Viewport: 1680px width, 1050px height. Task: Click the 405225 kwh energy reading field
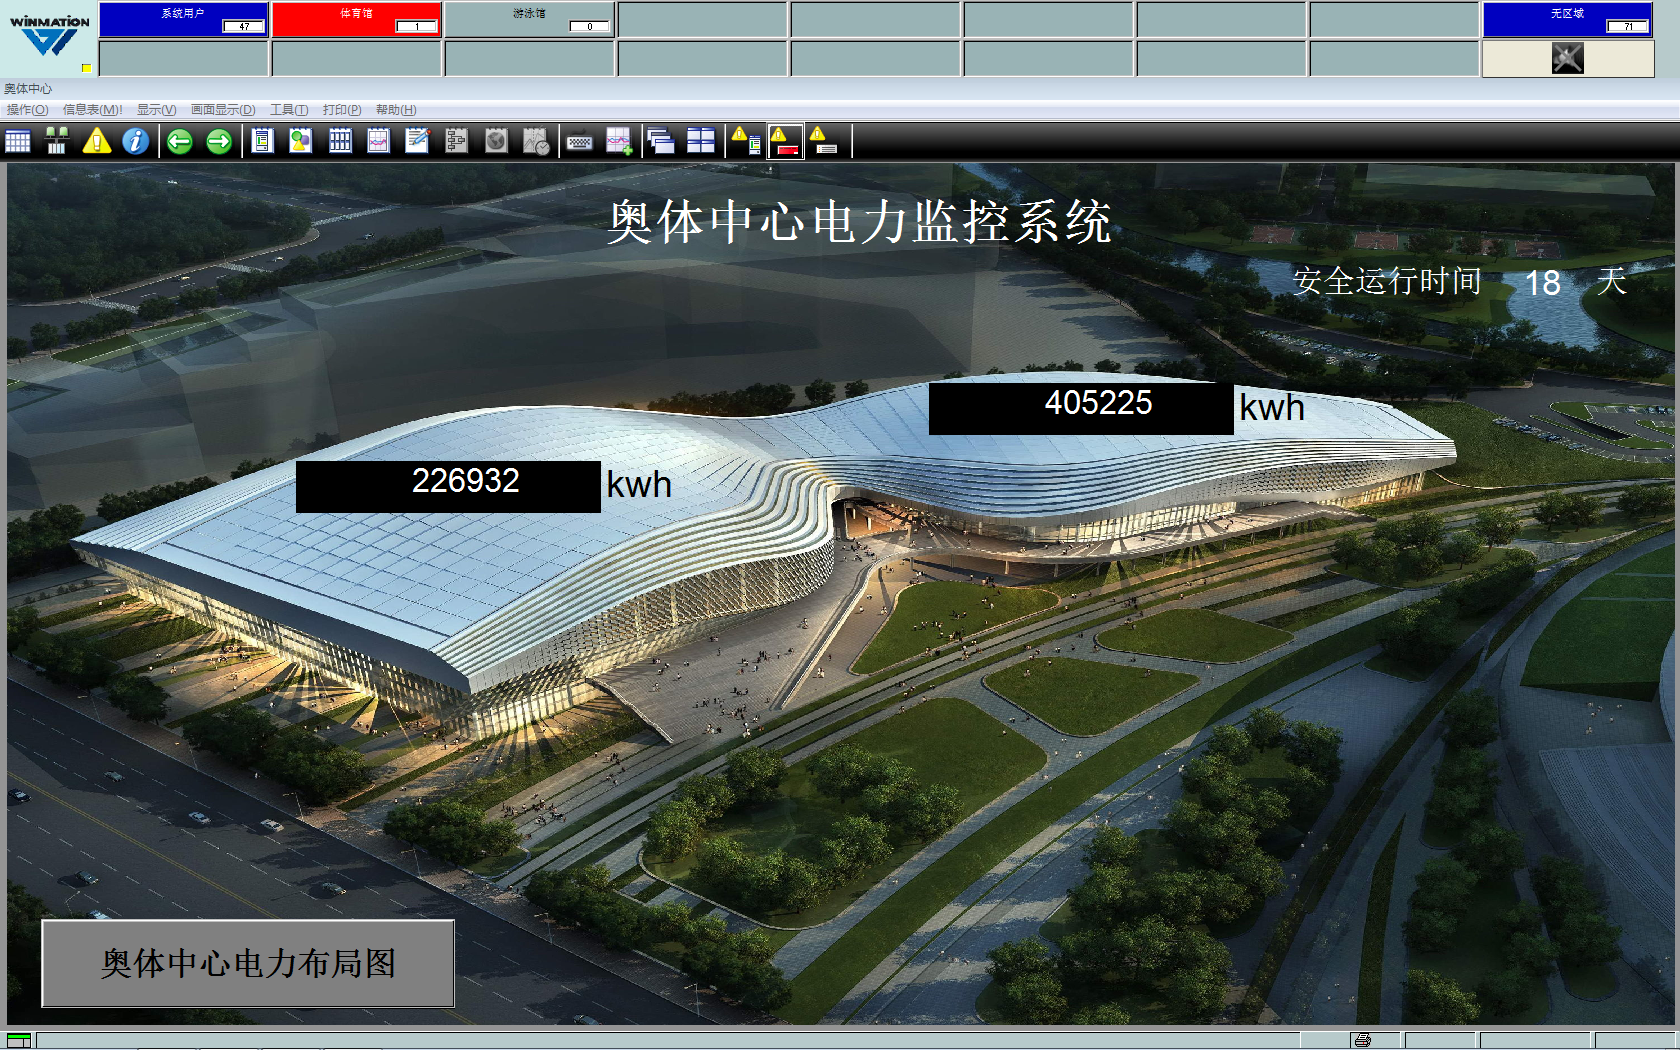1080,408
